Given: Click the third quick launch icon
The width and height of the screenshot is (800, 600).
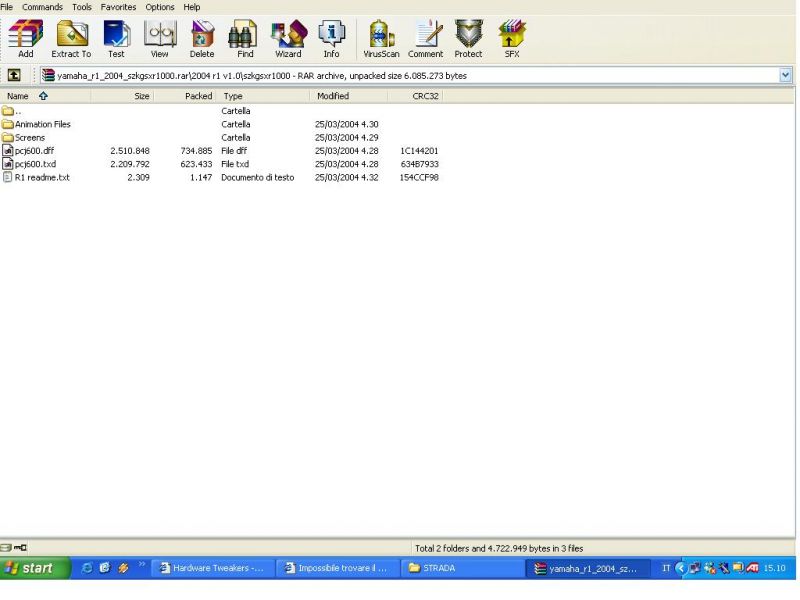Looking at the screenshot, I should click(x=123, y=567).
